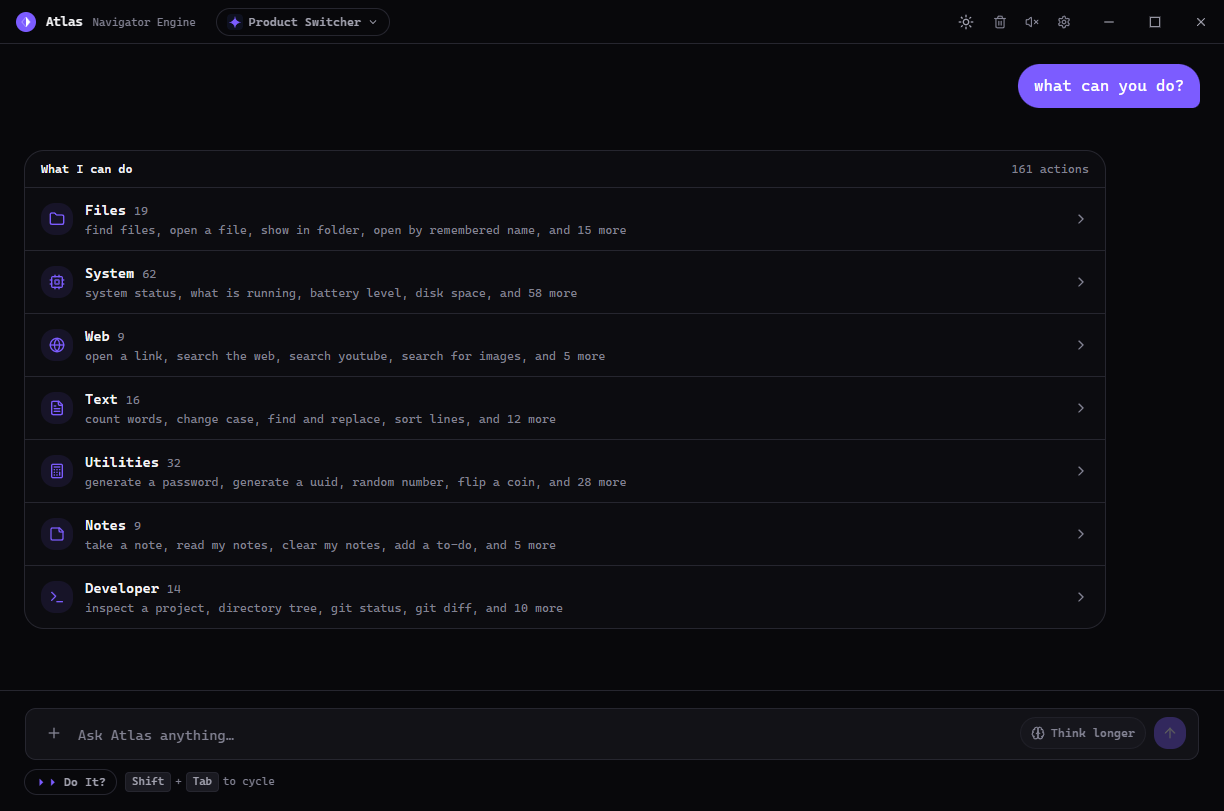Expand the System row chevron
Screen dimensions: 1224x811
click(1081, 282)
